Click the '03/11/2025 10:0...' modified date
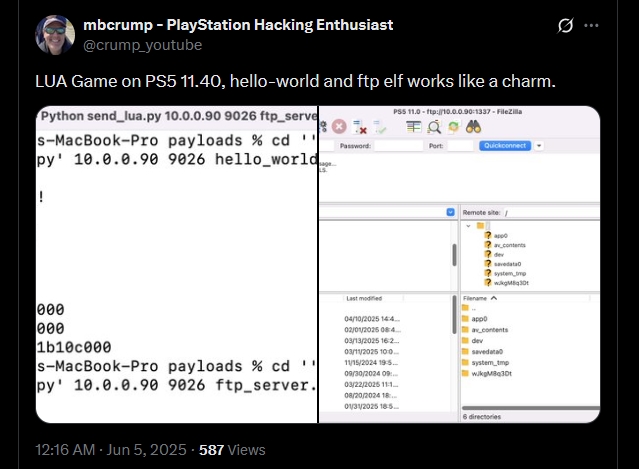The image size is (639, 469). coord(371,352)
